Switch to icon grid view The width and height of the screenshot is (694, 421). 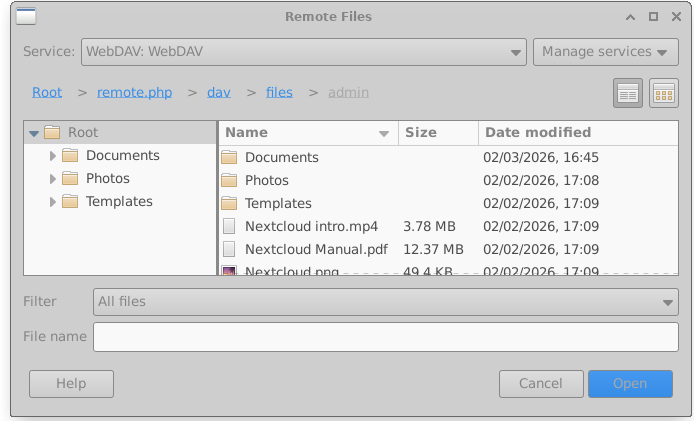(x=664, y=93)
